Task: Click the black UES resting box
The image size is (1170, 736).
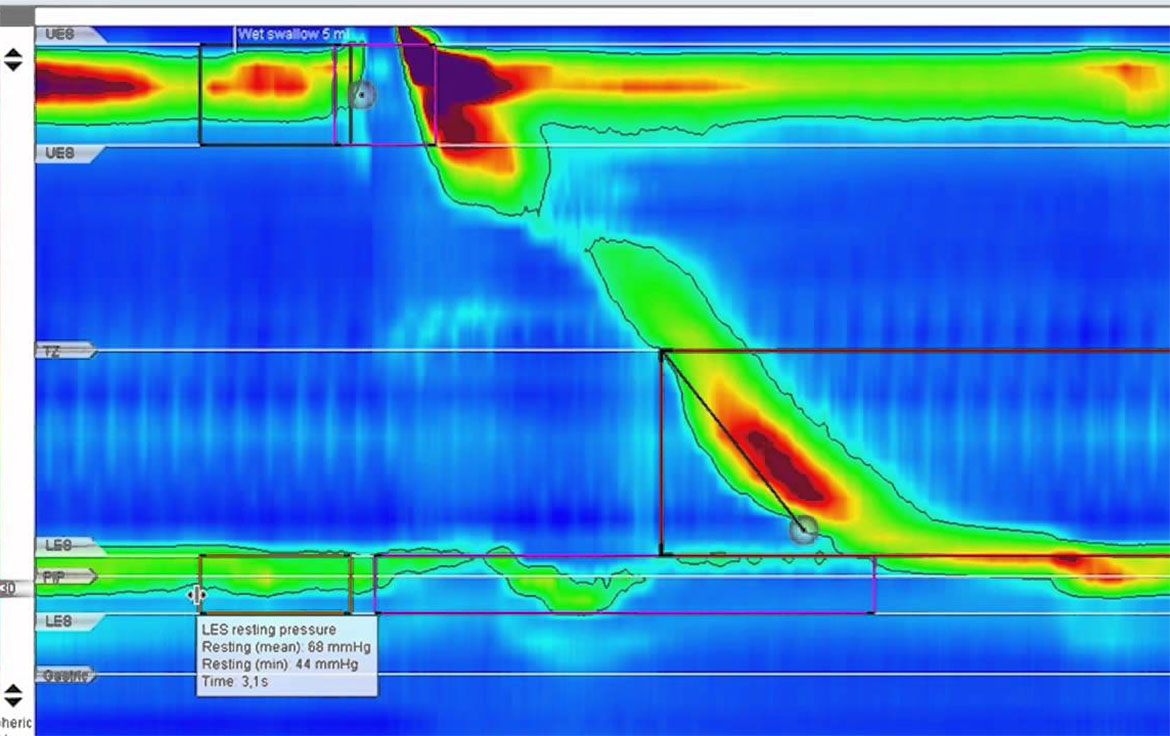Action: pos(266,95)
